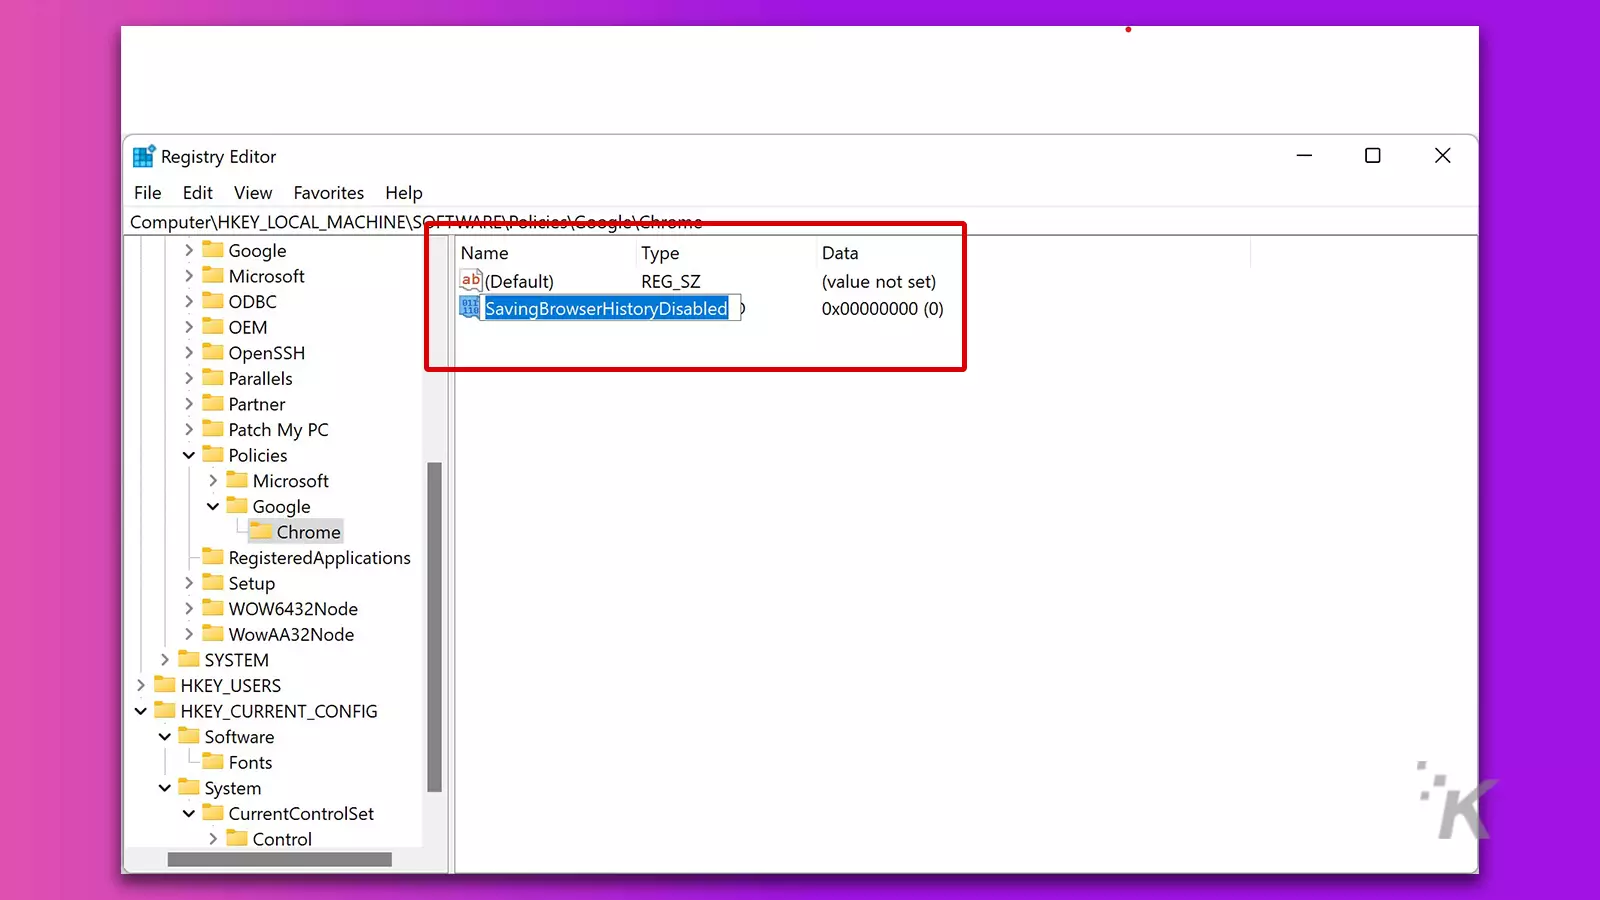Expand the Setup key
Image resolution: width=1600 pixels, height=900 pixels.
click(x=189, y=583)
